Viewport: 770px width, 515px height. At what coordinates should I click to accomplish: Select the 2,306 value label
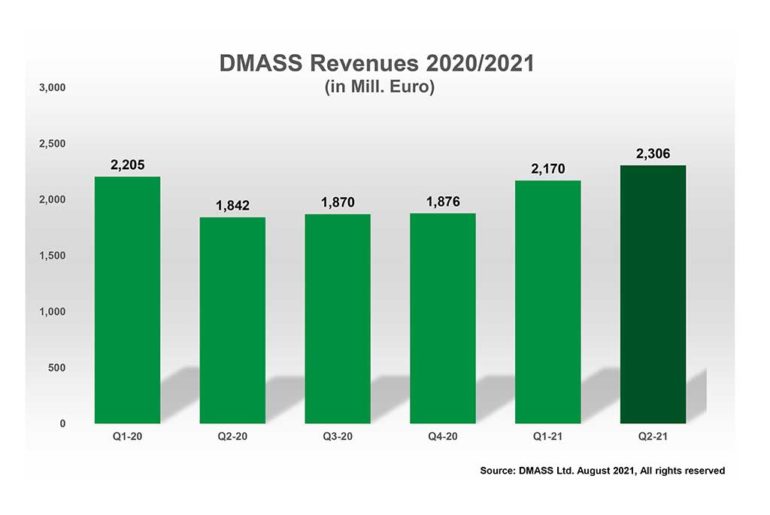coord(652,154)
